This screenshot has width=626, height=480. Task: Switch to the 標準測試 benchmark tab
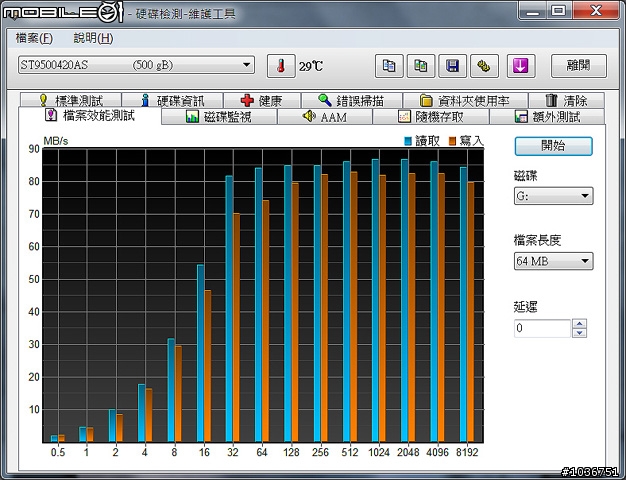pos(71,100)
